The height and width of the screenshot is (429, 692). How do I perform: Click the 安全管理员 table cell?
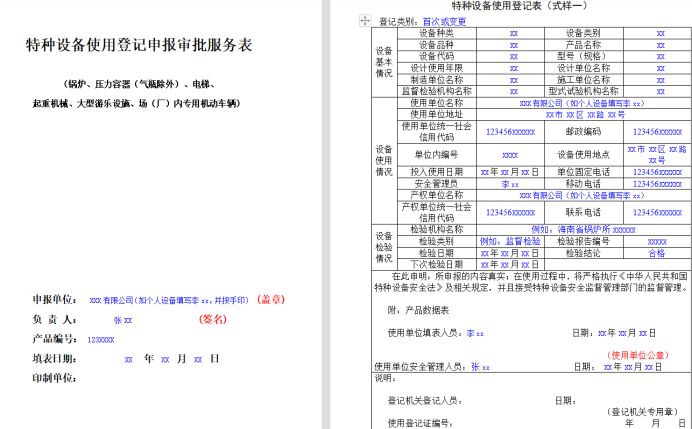[437, 184]
